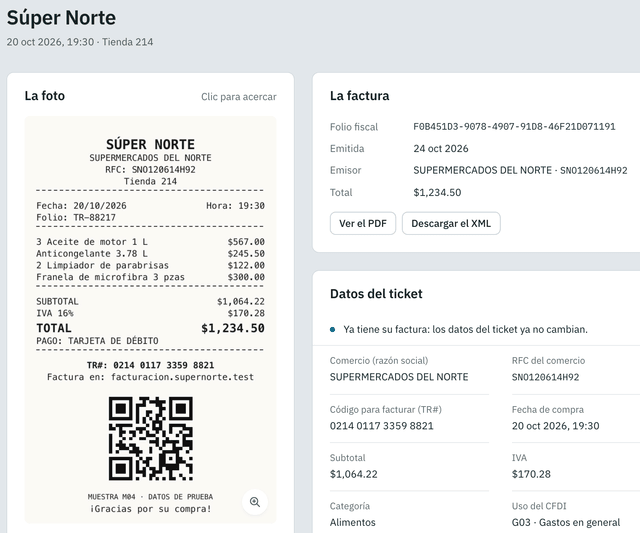Click the Comercio field value SUPERMERCADOS DEL NORTE
The image size is (640, 533).
tap(399, 377)
